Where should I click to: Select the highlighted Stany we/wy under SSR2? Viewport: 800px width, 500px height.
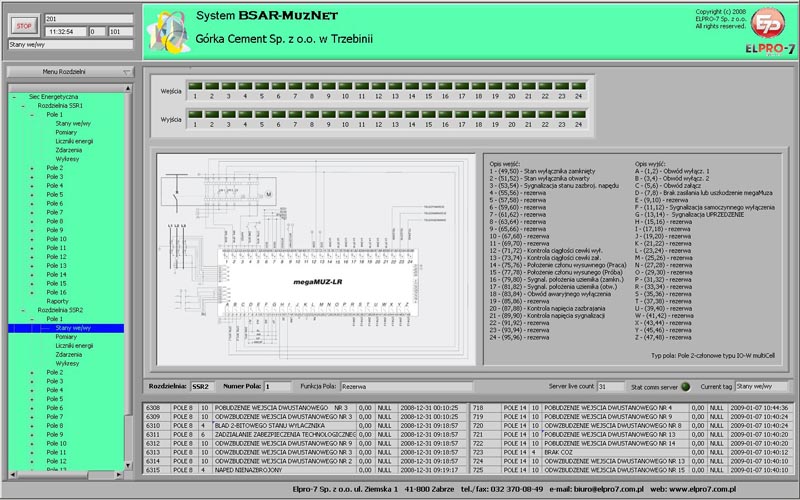[73, 328]
